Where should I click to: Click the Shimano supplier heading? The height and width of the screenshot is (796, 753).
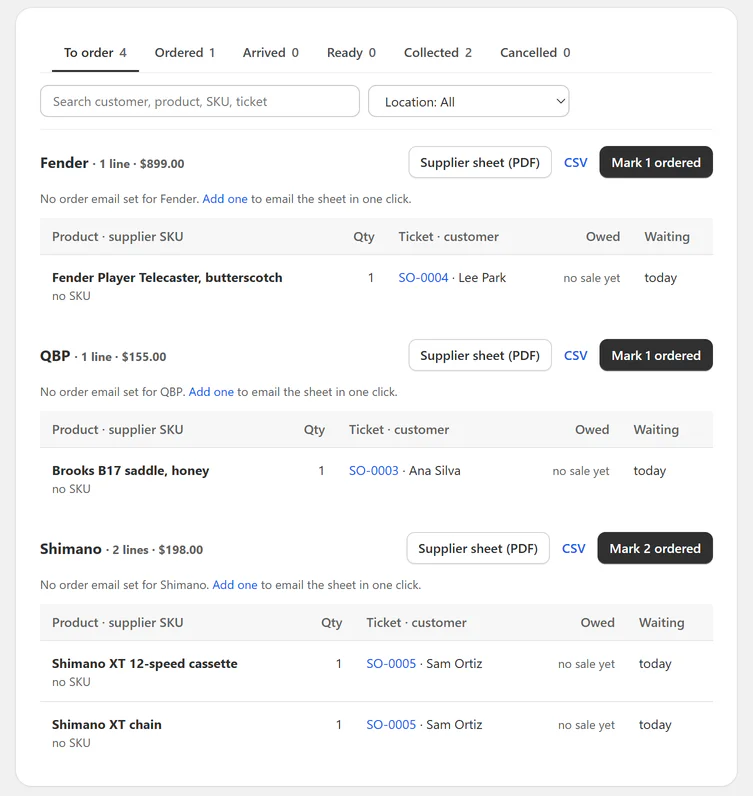pyautogui.click(x=71, y=549)
